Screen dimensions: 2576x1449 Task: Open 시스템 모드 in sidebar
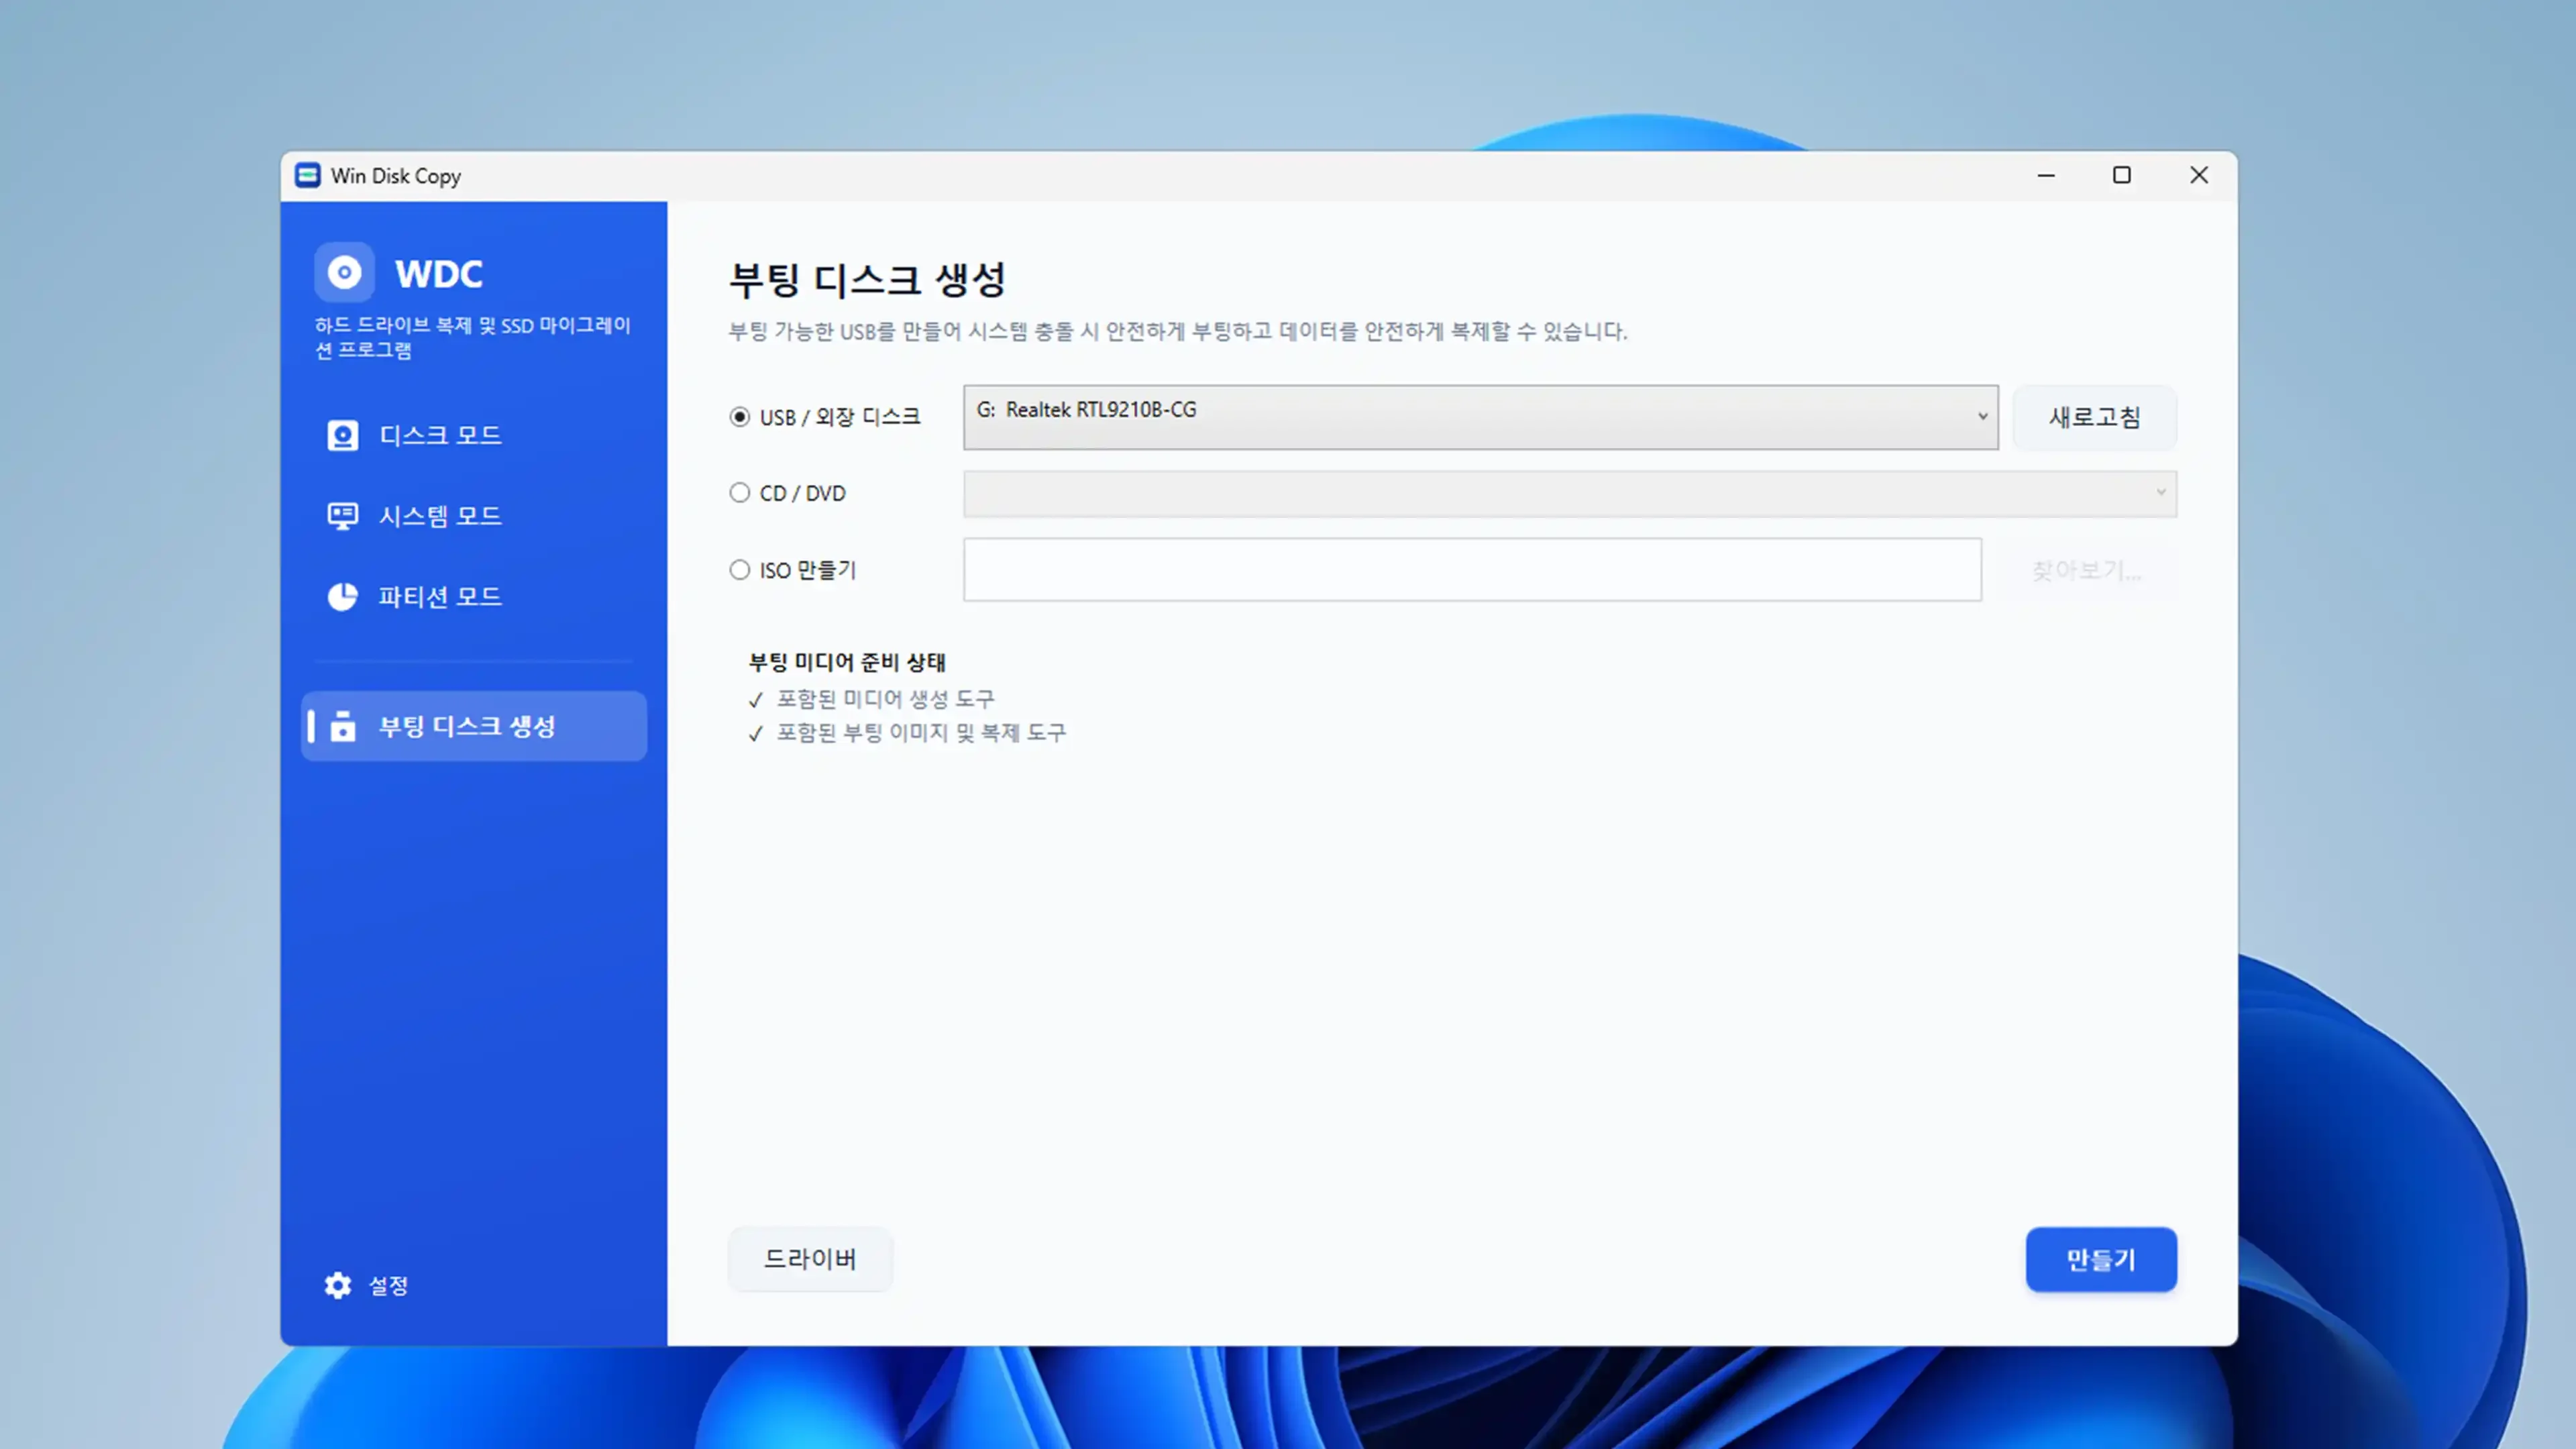click(474, 516)
